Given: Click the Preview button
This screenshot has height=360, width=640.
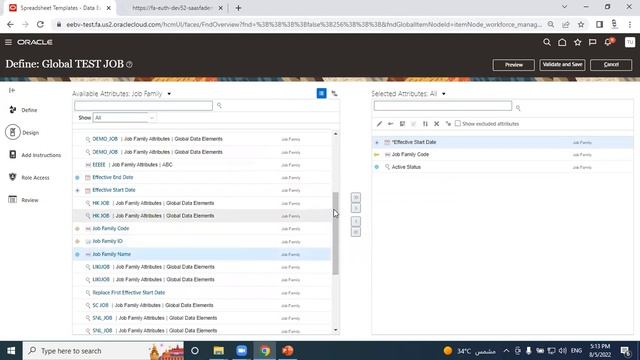Looking at the screenshot, I should (x=513, y=64).
